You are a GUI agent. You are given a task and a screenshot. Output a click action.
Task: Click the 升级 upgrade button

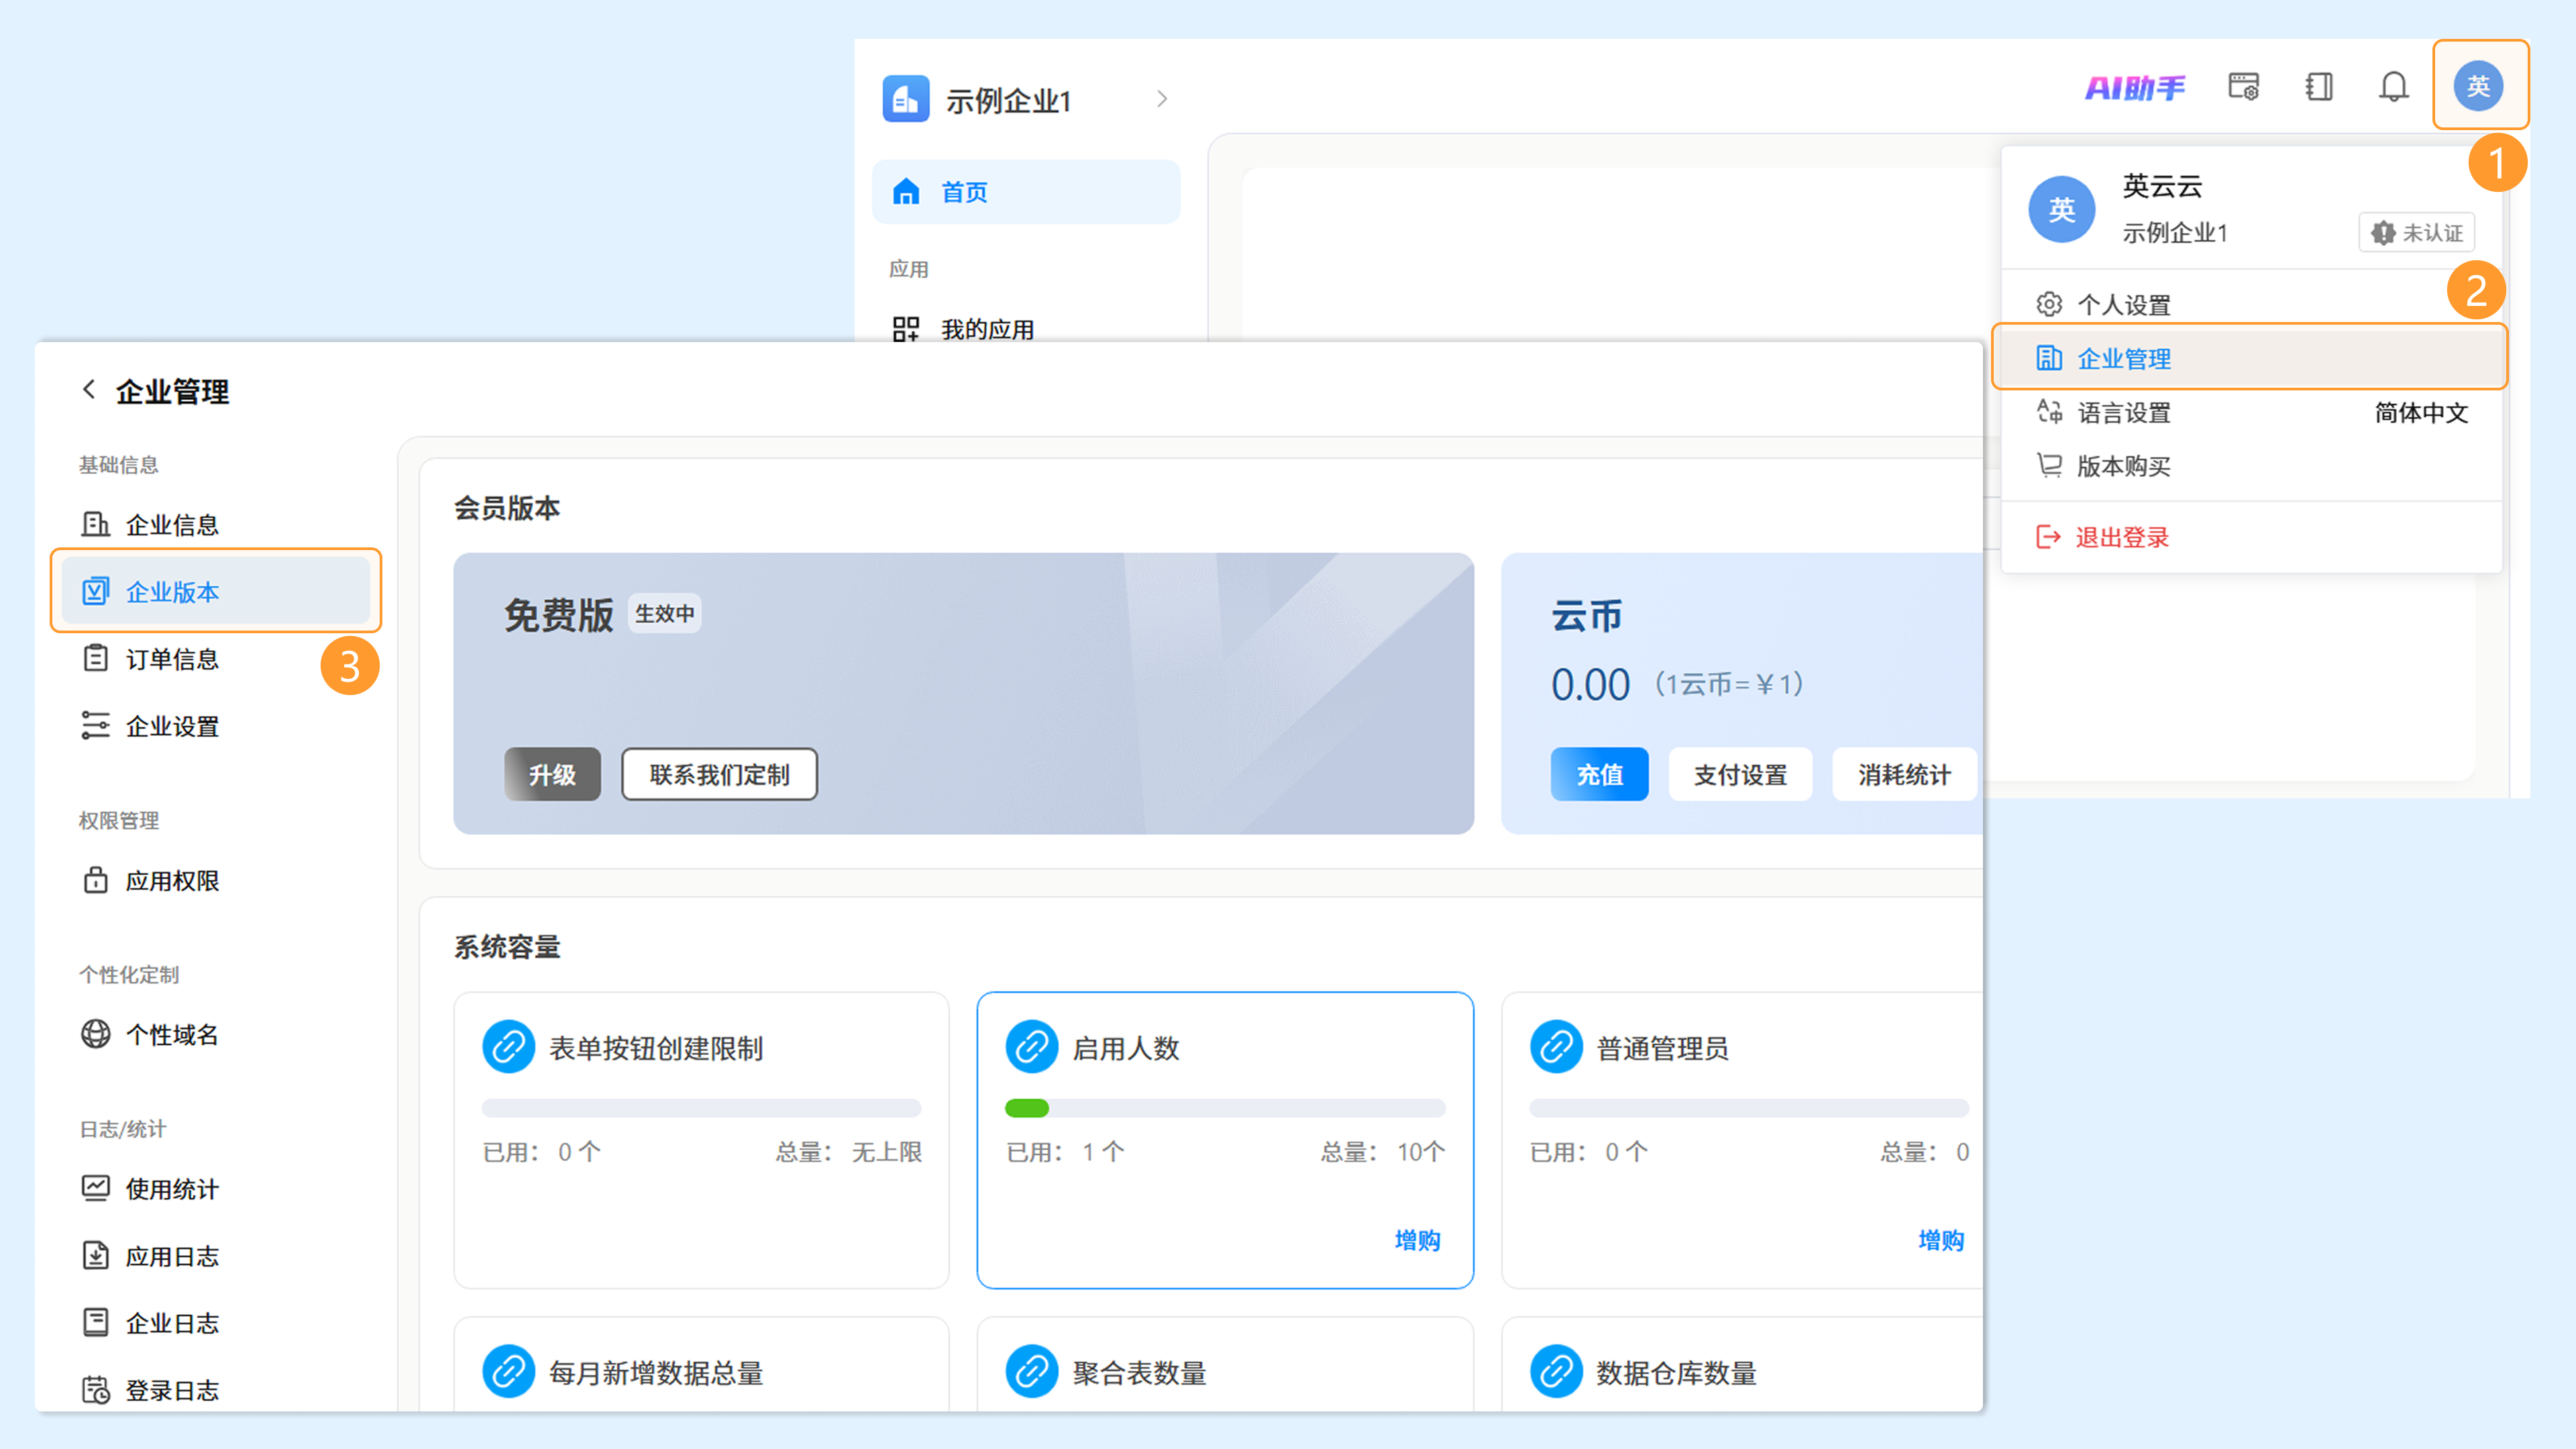pos(552,774)
